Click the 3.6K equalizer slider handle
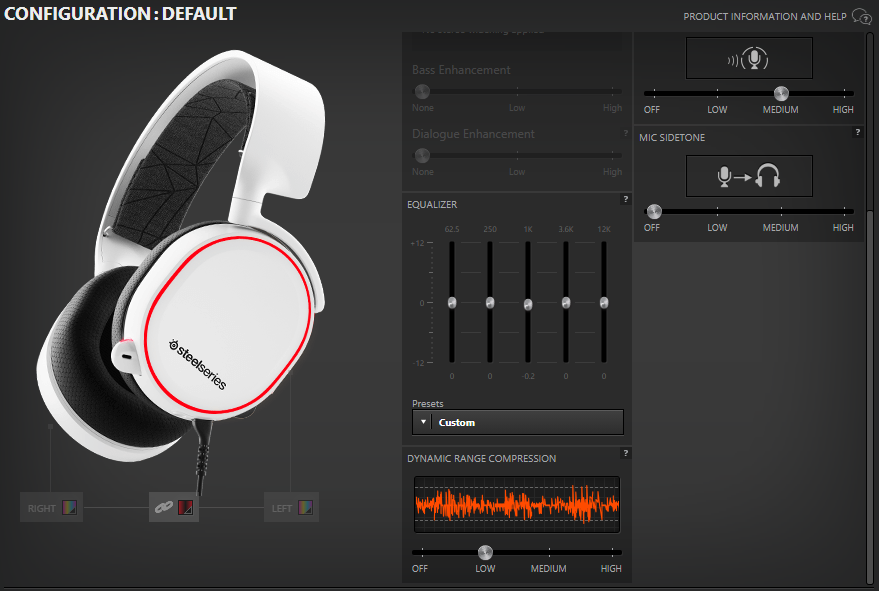The image size is (879, 591). 566,303
